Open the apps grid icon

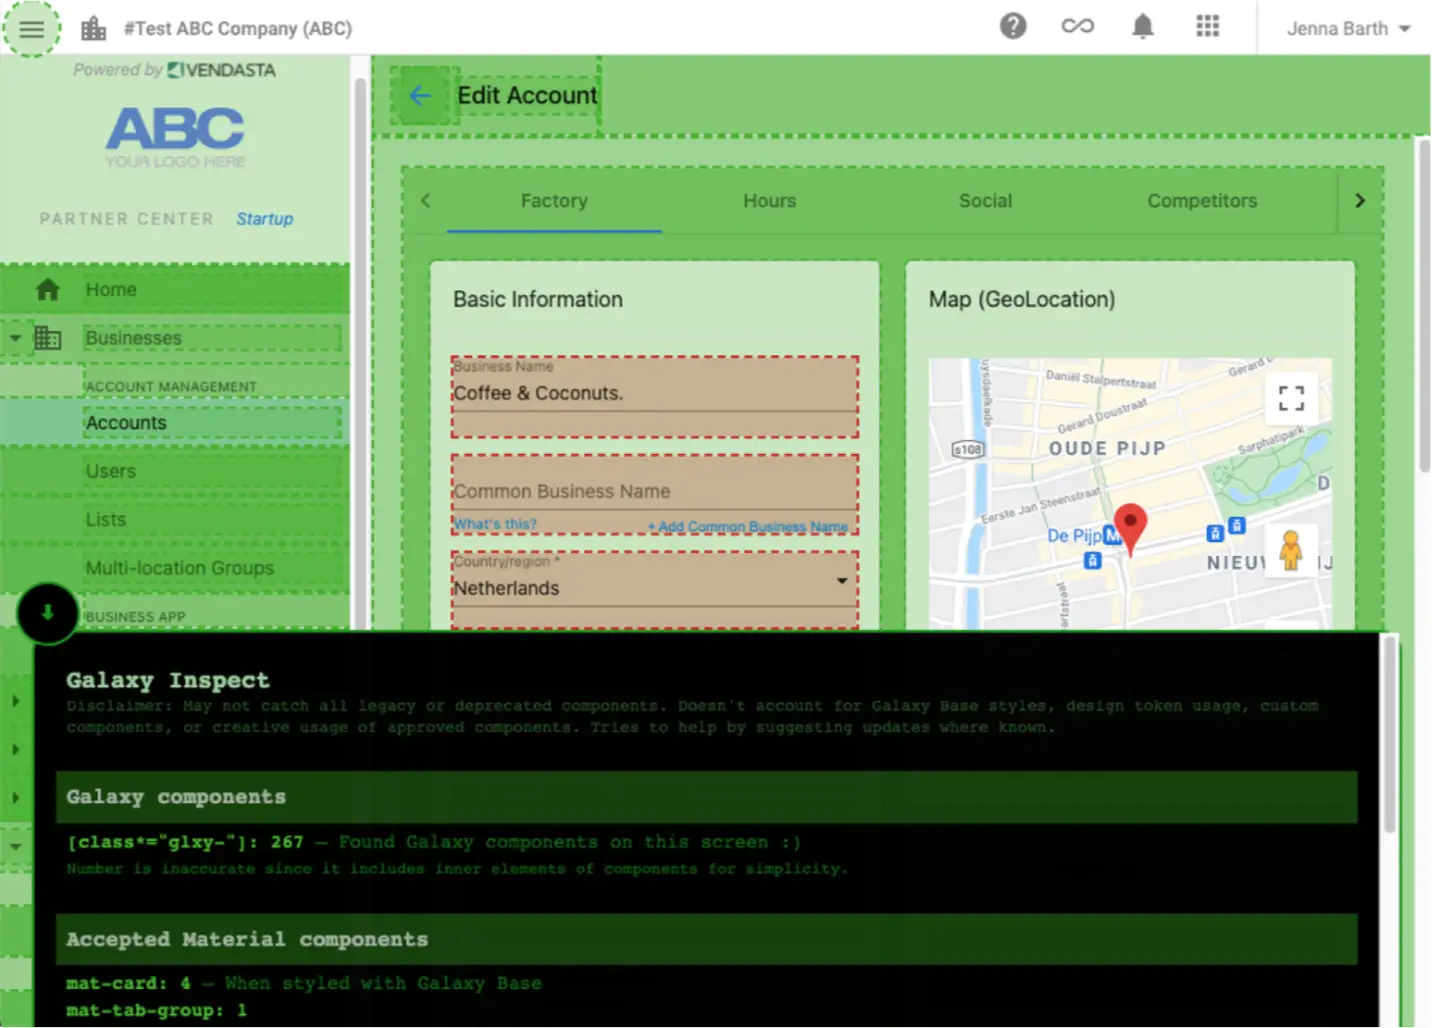pyautogui.click(x=1208, y=28)
